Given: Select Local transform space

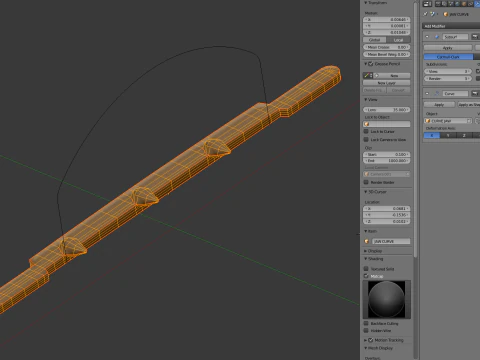Looking at the screenshot, I should tap(398, 40).
